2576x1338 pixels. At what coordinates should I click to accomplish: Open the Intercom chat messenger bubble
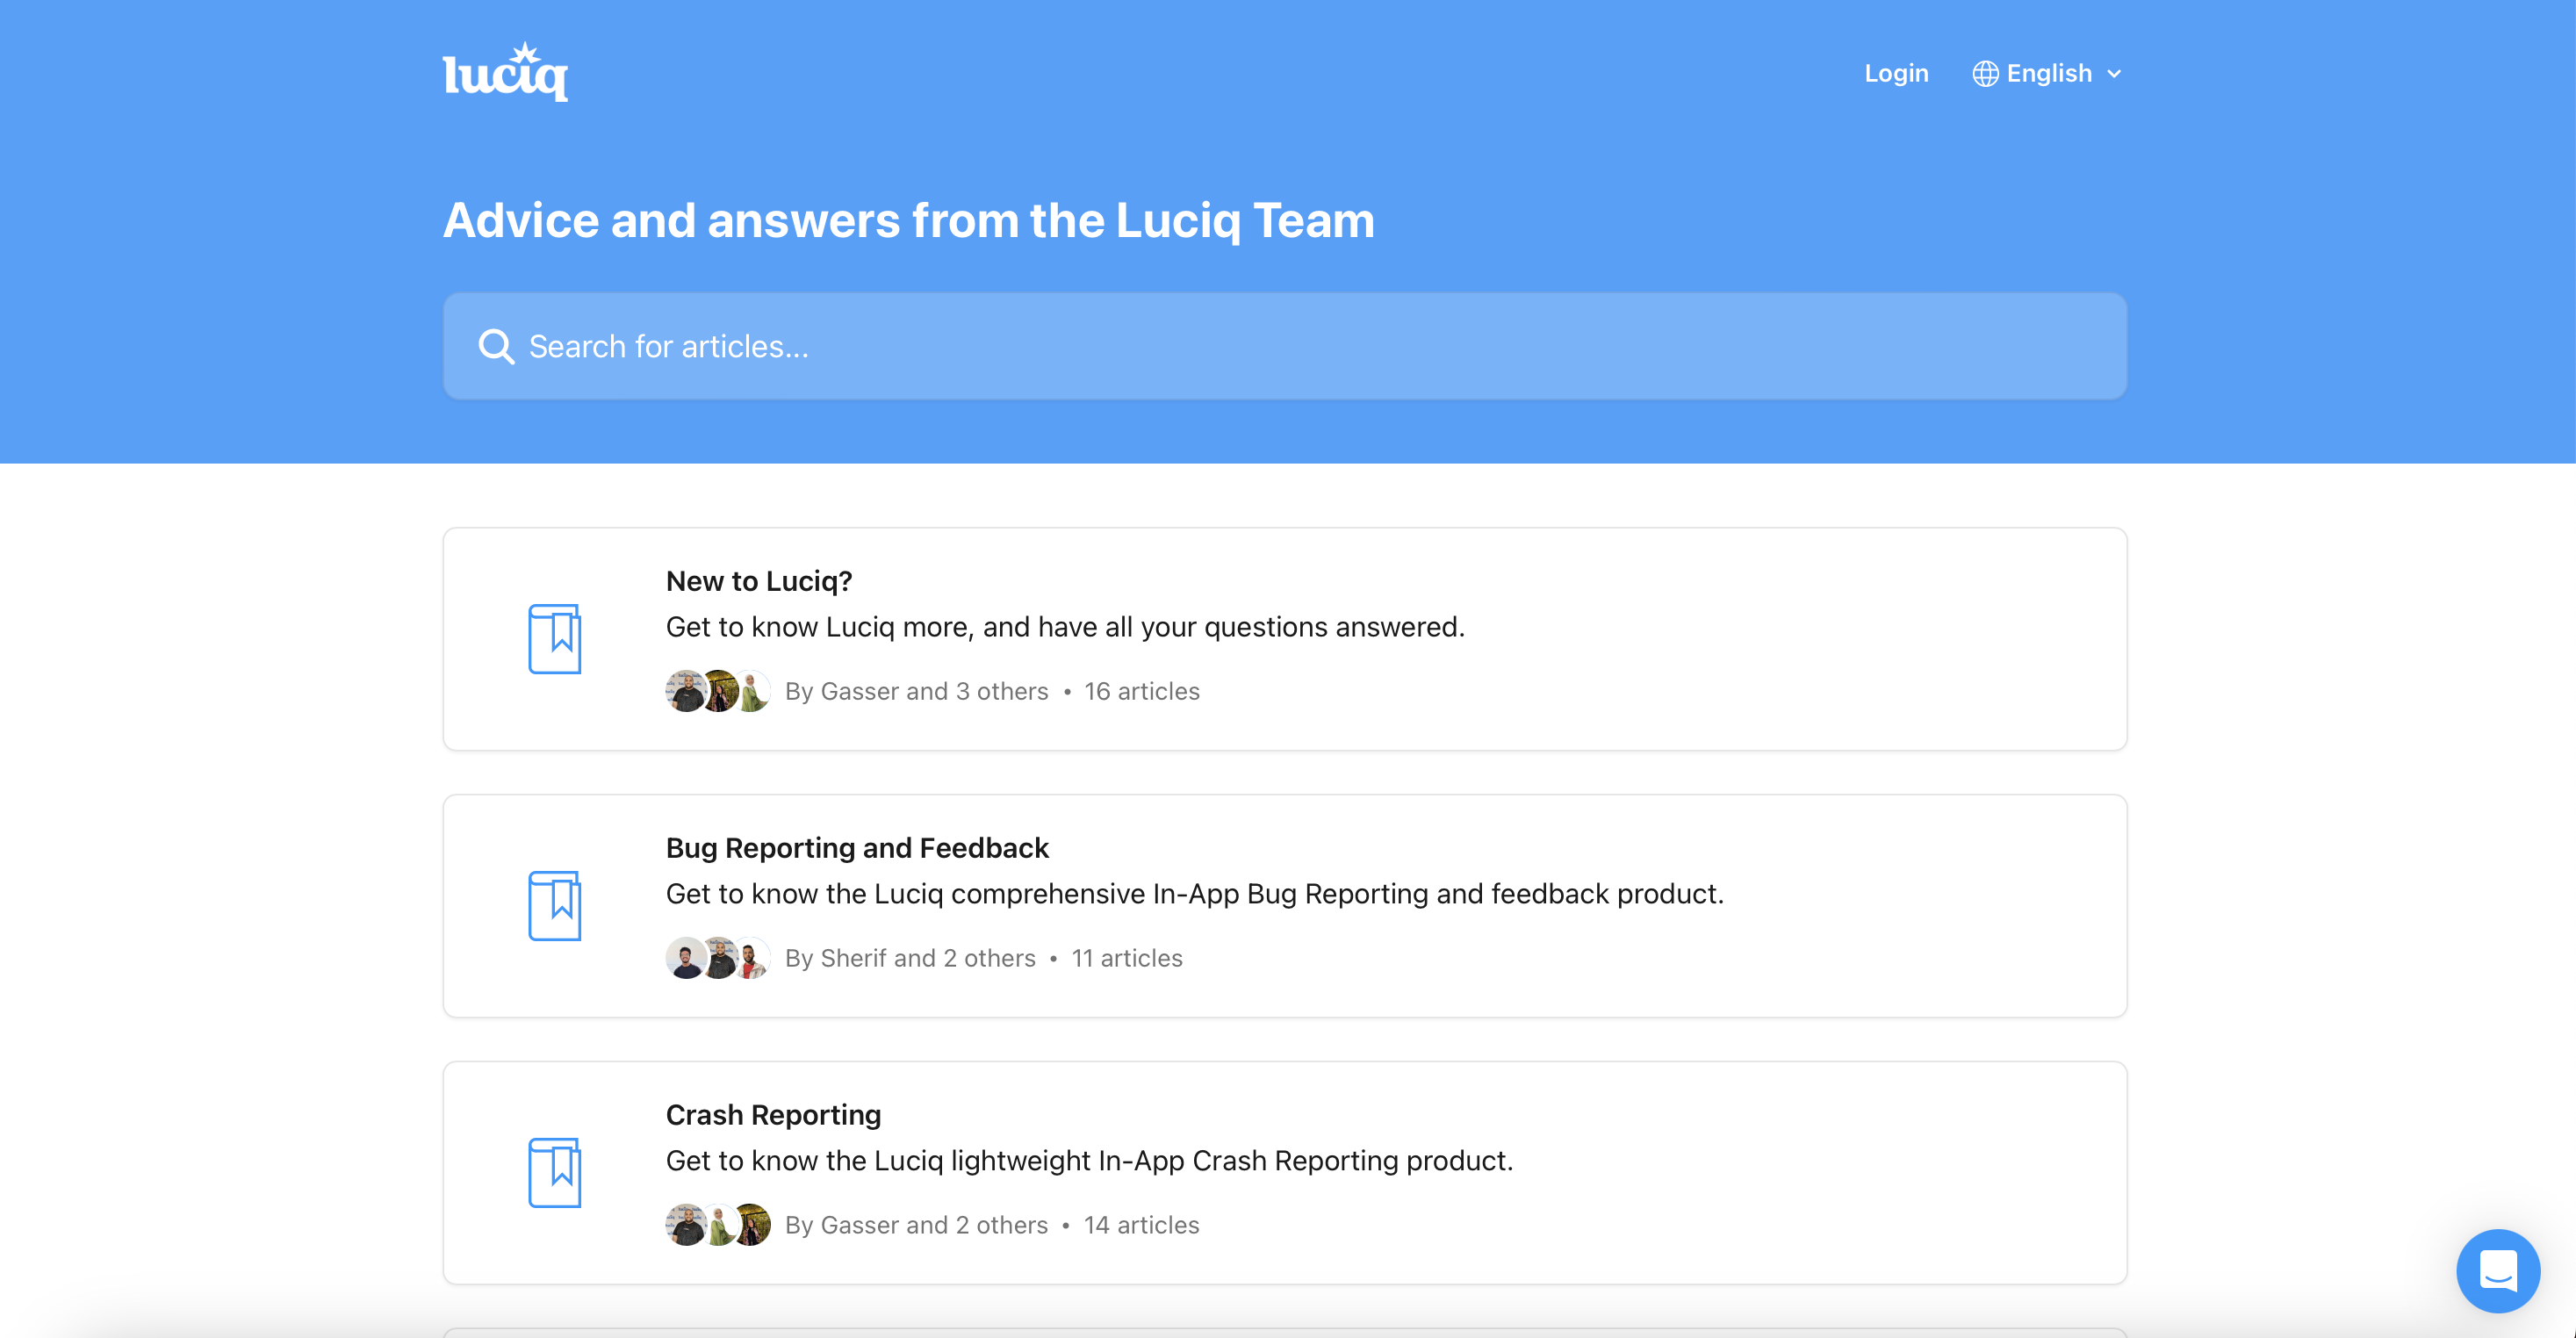pyautogui.click(x=2497, y=1270)
